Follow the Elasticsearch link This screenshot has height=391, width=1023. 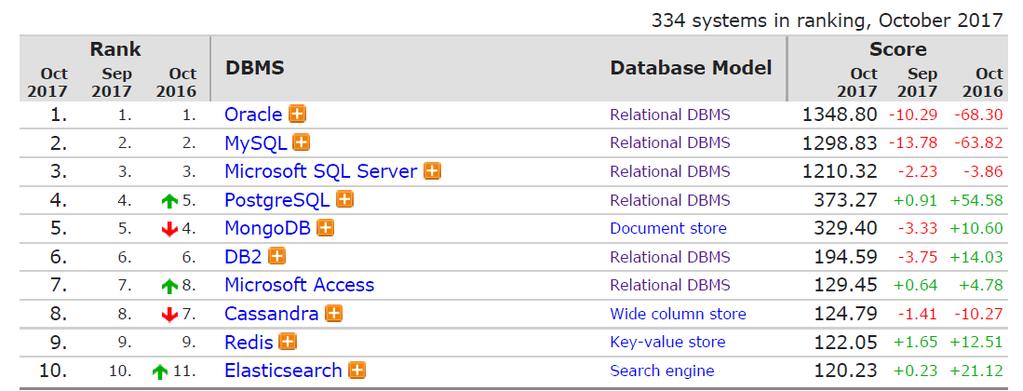[283, 371]
